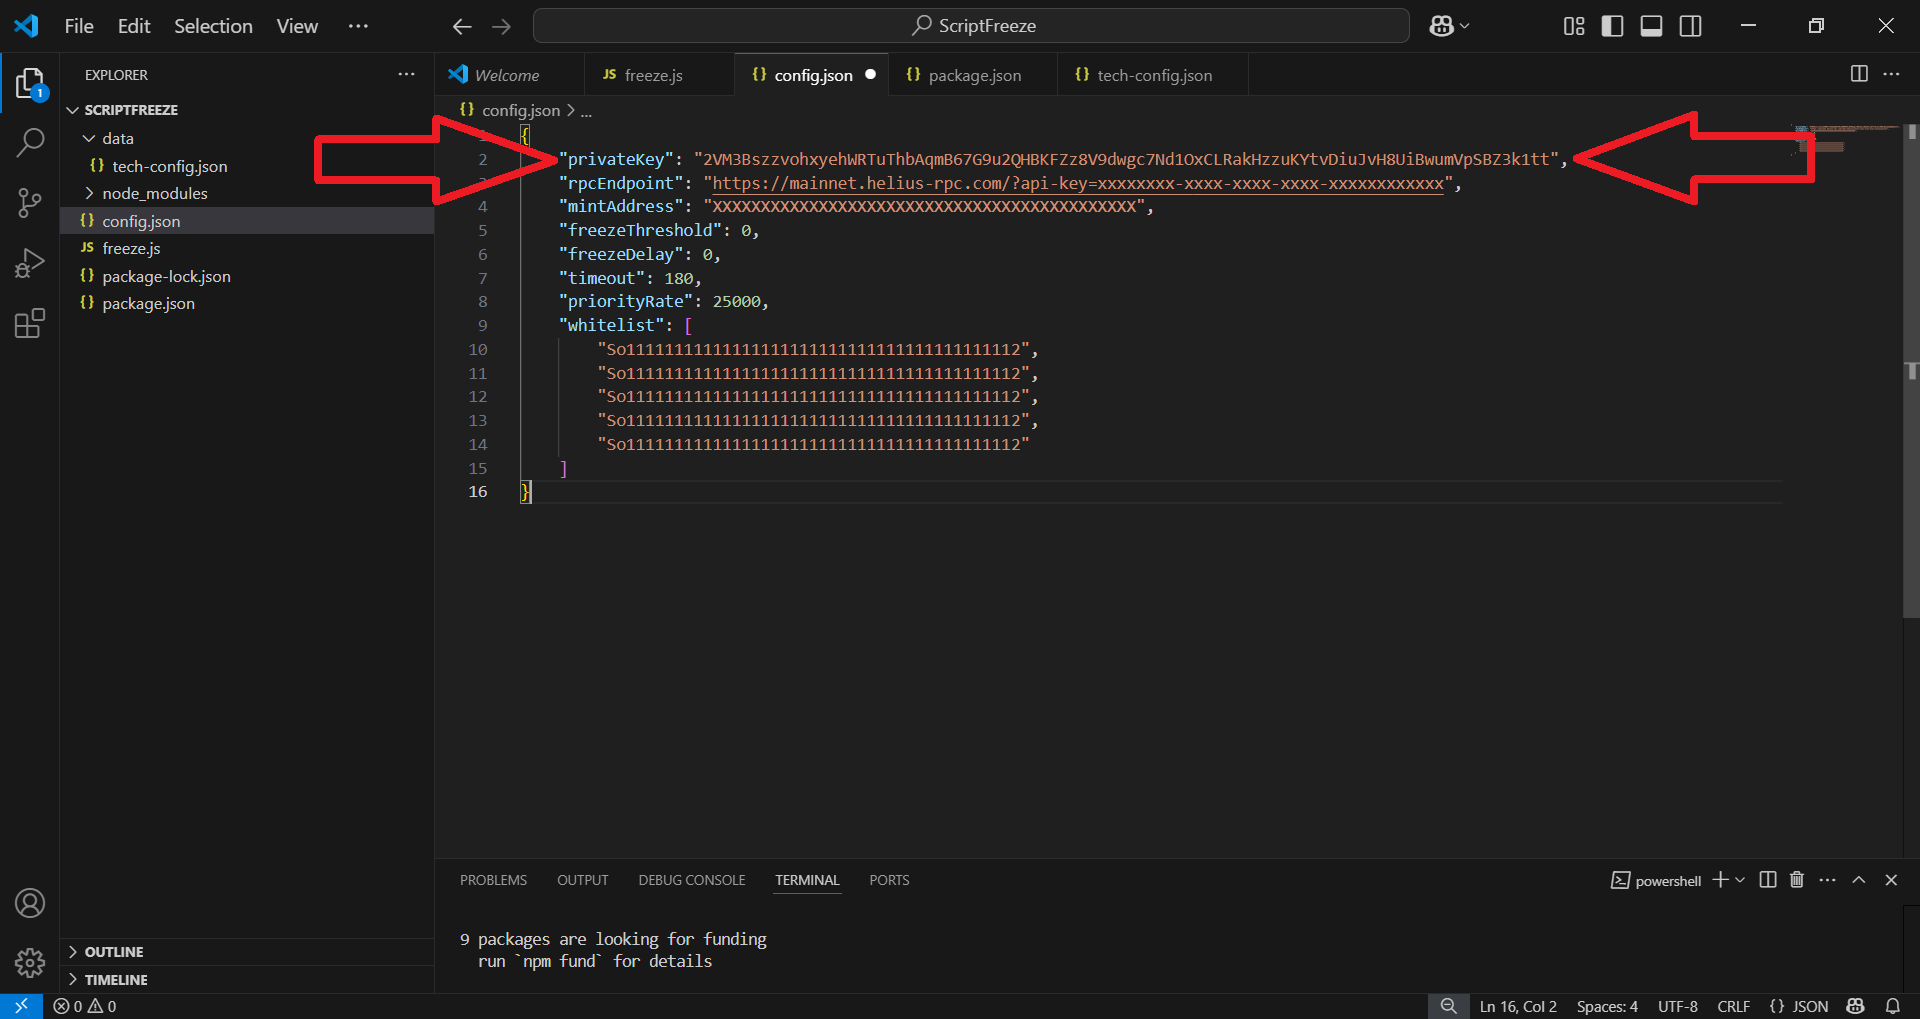Open the Explorer view in activity bar
Screen dimensions: 1920x1019
coord(30,84)
